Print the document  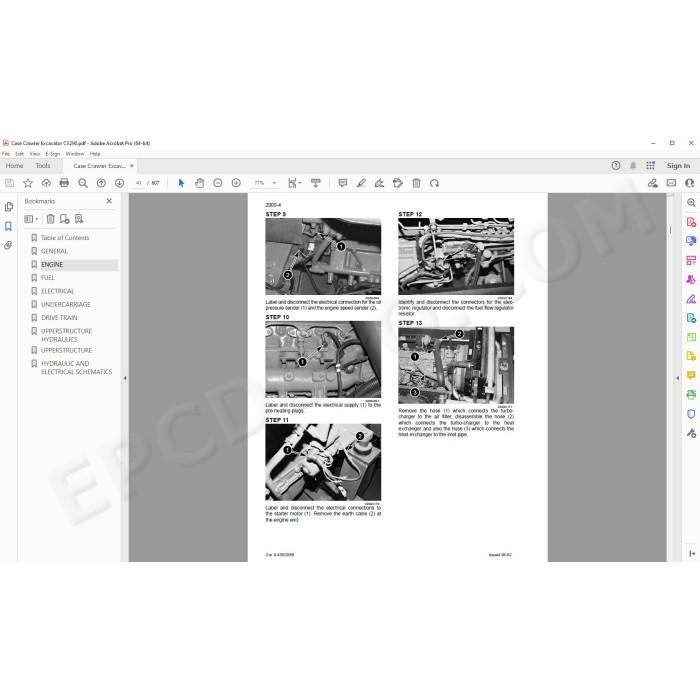coord(64,183)
